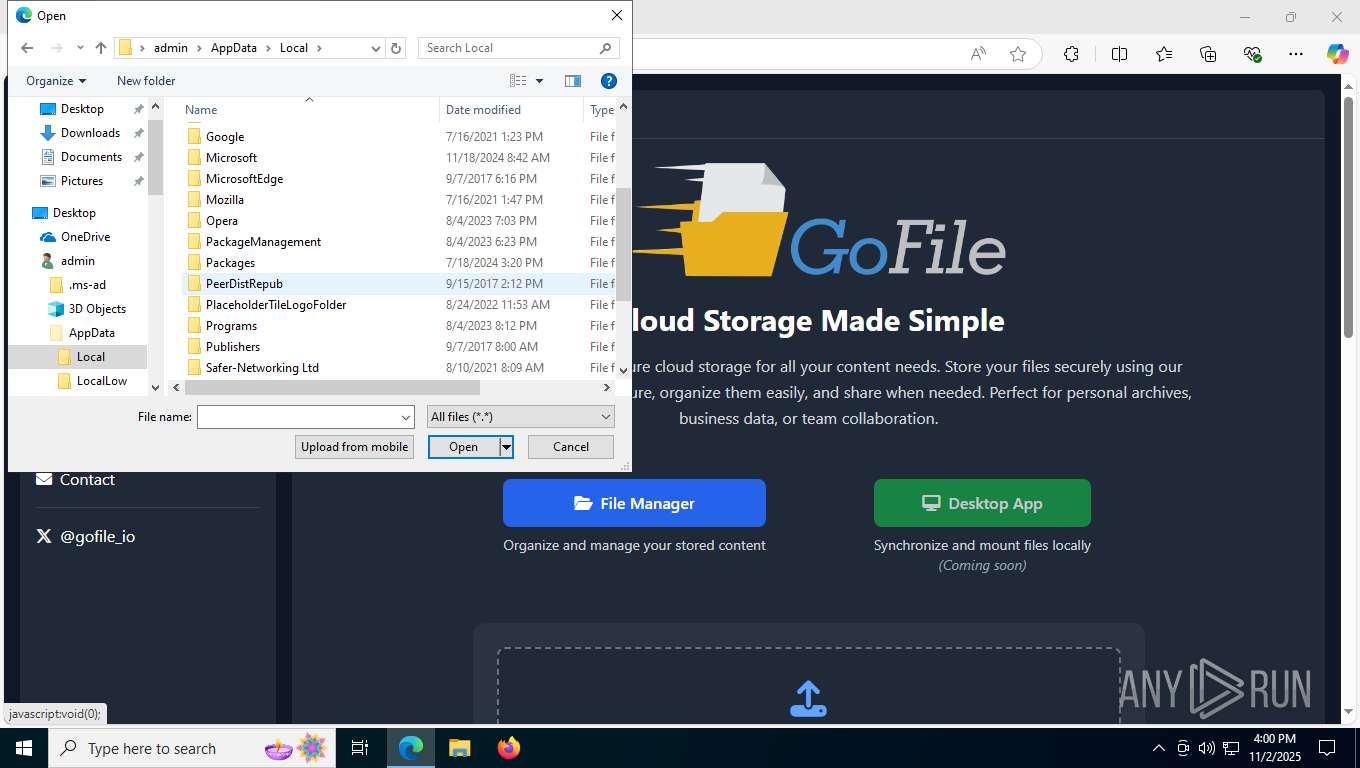This screenshot has width=1360, height=768.
Task: Open dialog Help icon
Action: point(608,81)
